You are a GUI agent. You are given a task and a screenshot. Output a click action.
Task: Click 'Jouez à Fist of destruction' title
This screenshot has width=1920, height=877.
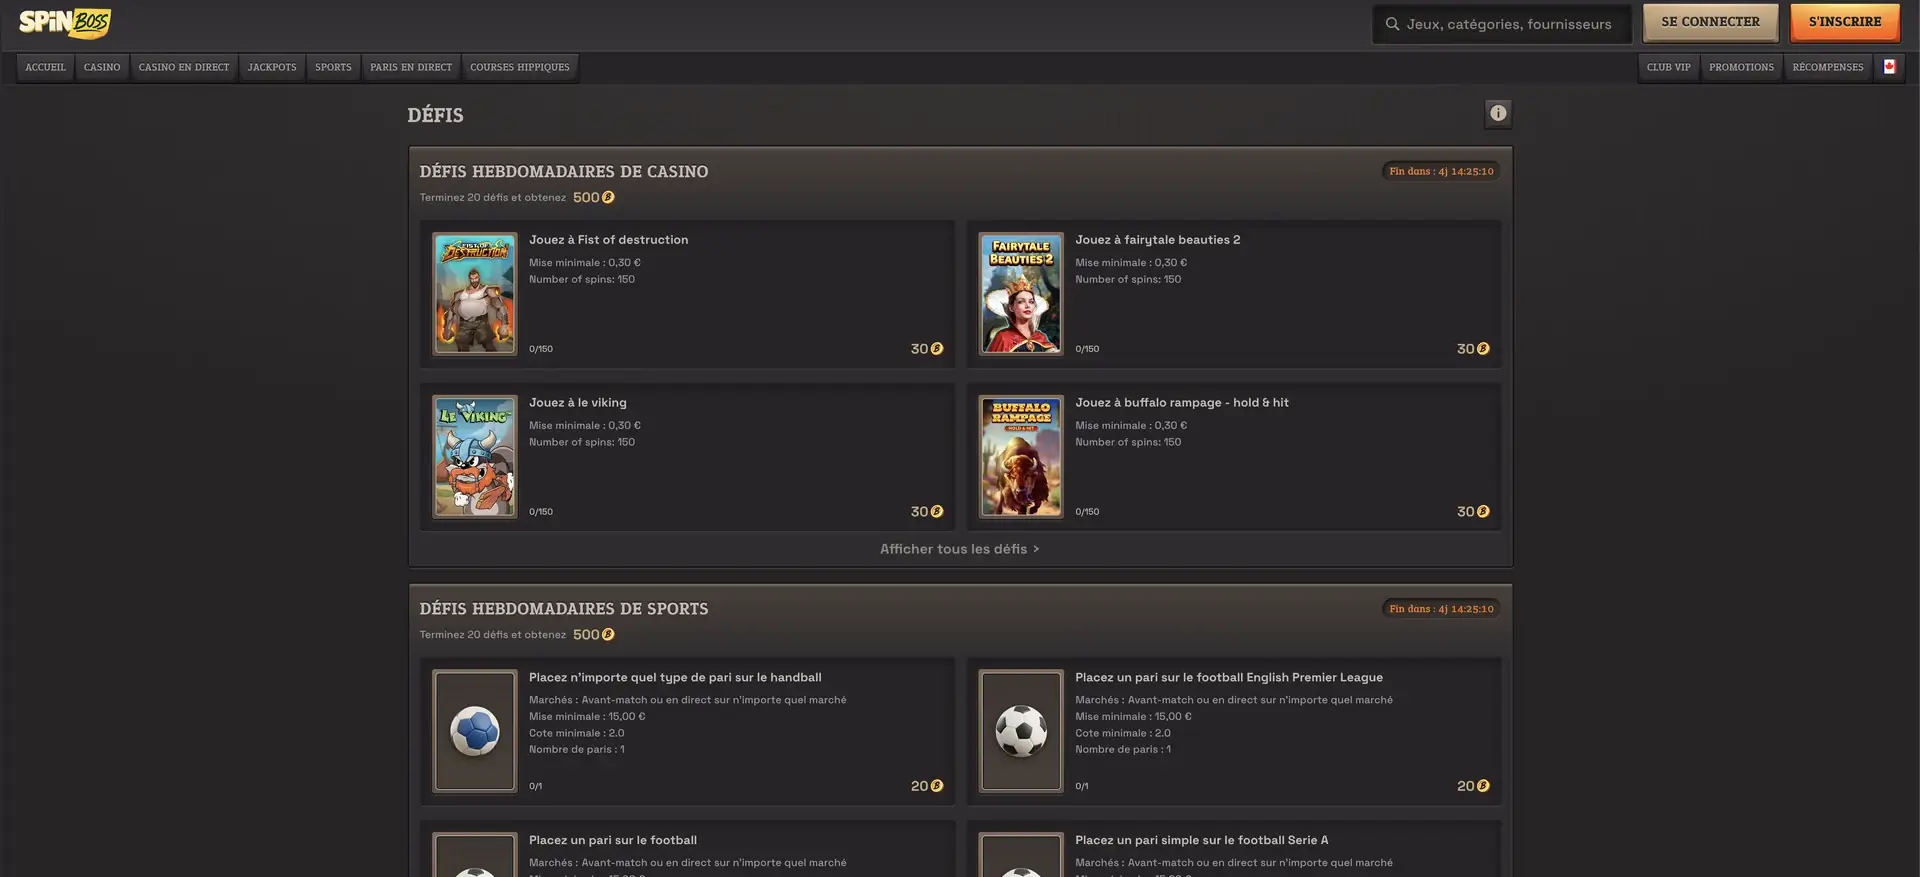609,240
